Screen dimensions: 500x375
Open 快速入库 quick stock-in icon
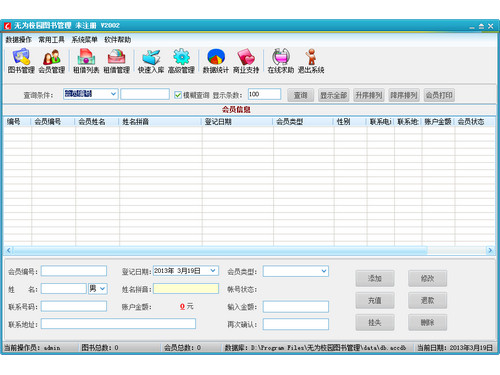(x=151, y=61)
